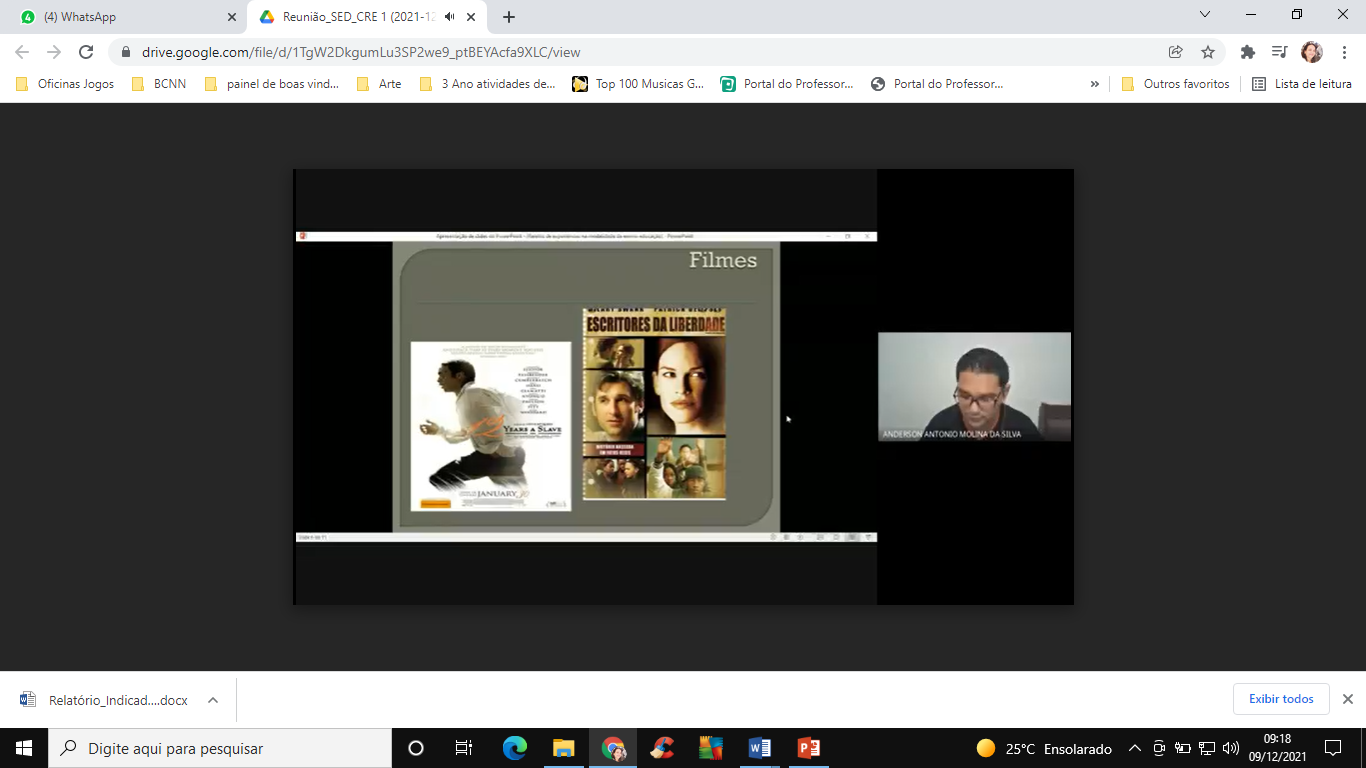1366x768 pixels.
Task: Open network tray icon
Action: point(1207,748)
